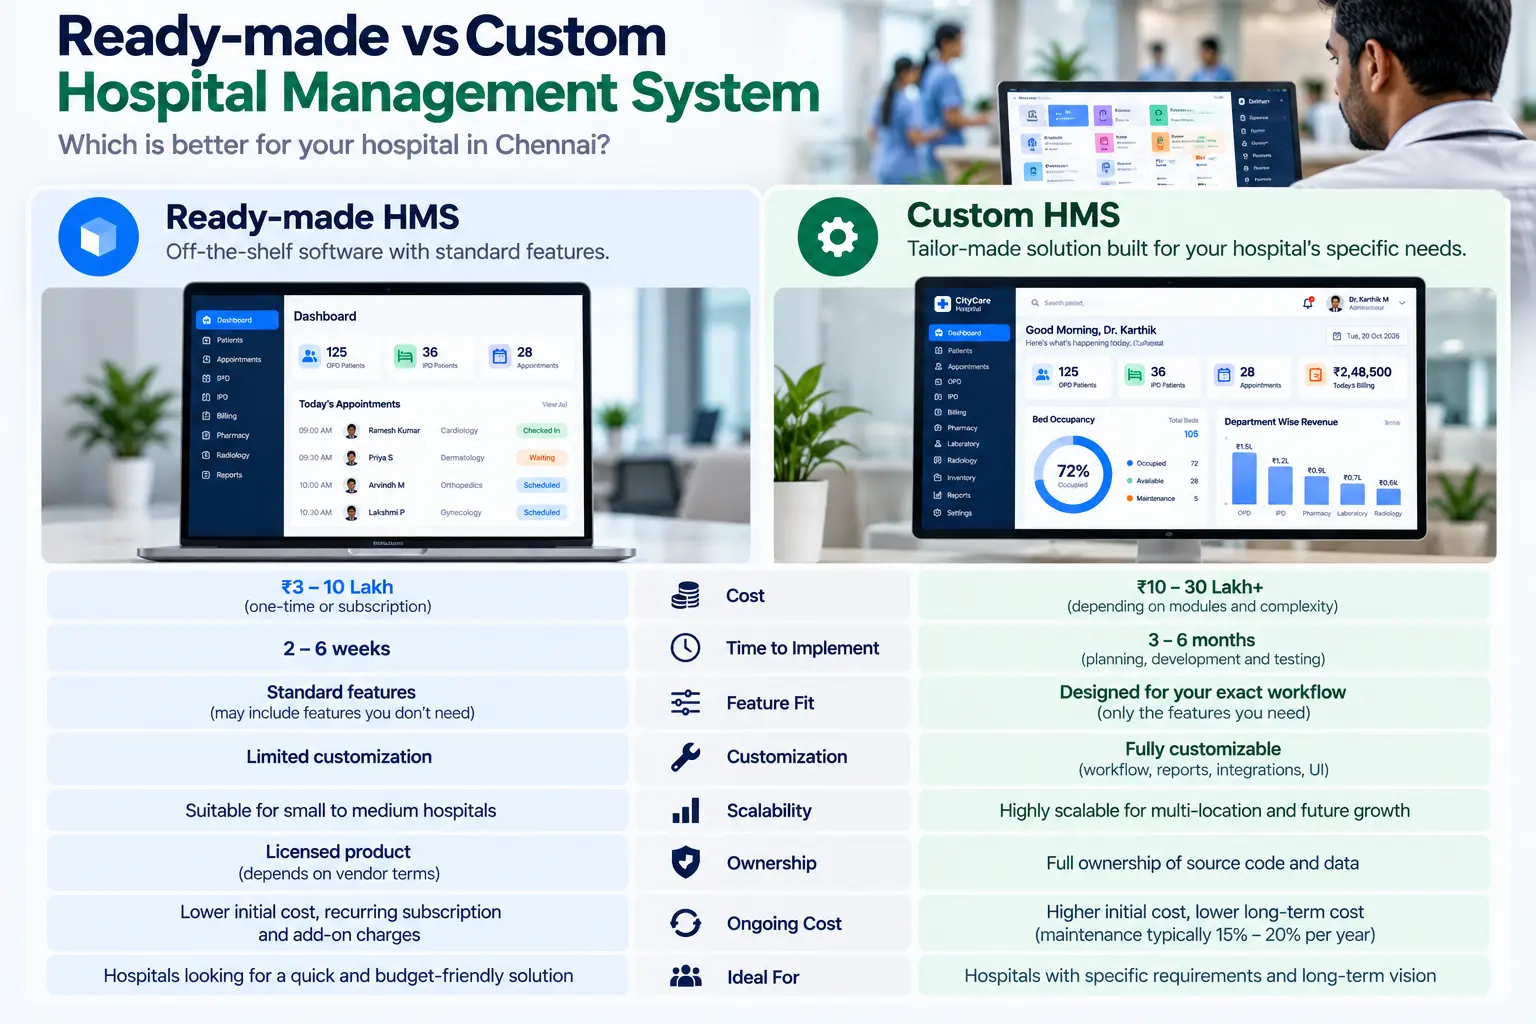Click Checked In status for Ramesh Kumar
This screenshot has width=1536, height=1024.
[541, 431]
